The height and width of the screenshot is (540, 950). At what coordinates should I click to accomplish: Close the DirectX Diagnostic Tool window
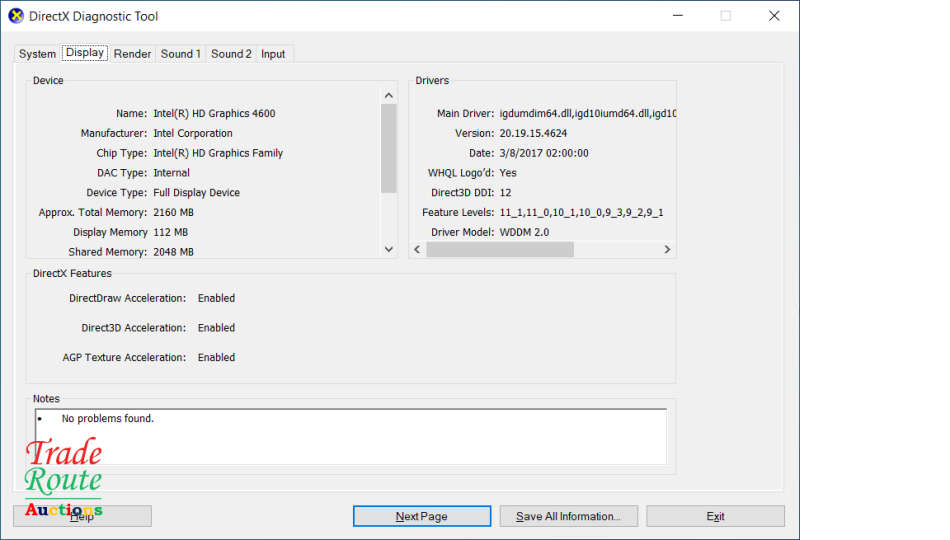click(x=774, y=16)
